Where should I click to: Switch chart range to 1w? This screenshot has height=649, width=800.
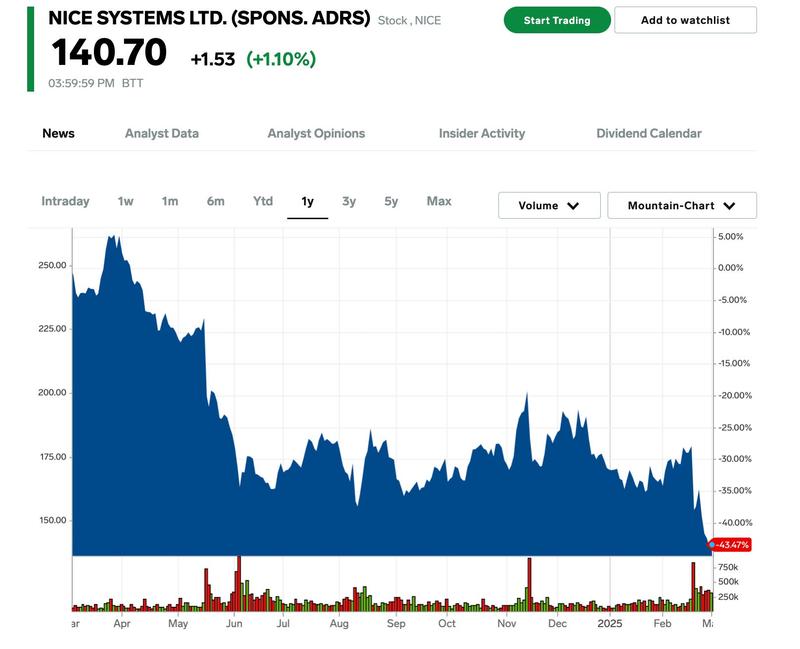(125, 201)
